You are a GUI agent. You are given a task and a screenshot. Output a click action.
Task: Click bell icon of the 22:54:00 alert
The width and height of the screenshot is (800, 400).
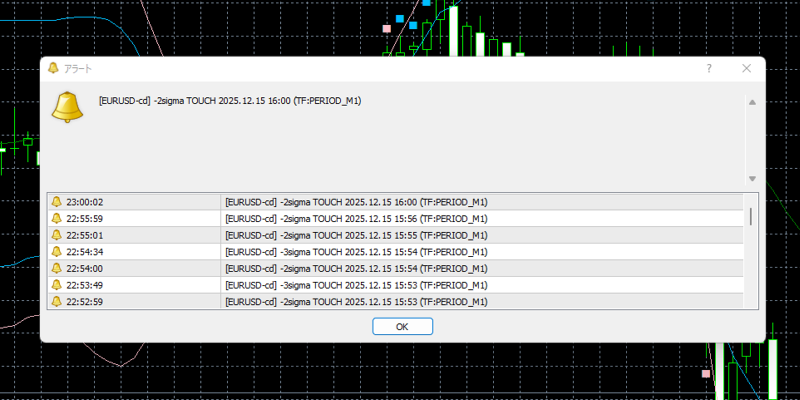coord(57,268)
